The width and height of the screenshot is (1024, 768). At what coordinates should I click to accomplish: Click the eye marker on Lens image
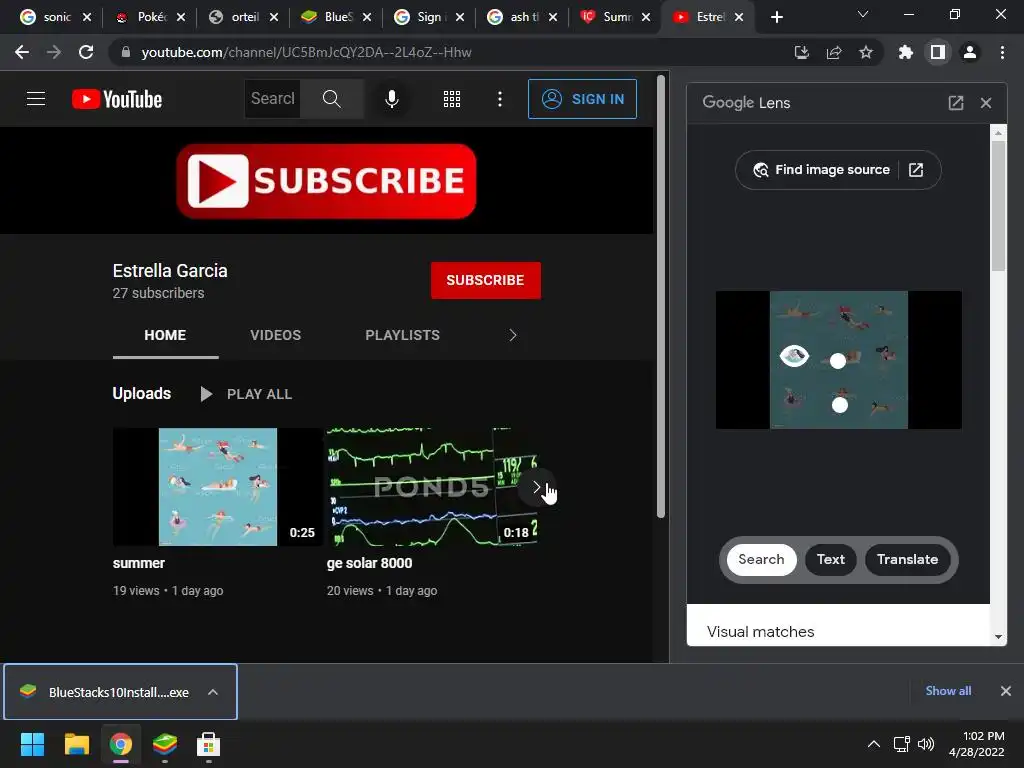click(794, 356)
